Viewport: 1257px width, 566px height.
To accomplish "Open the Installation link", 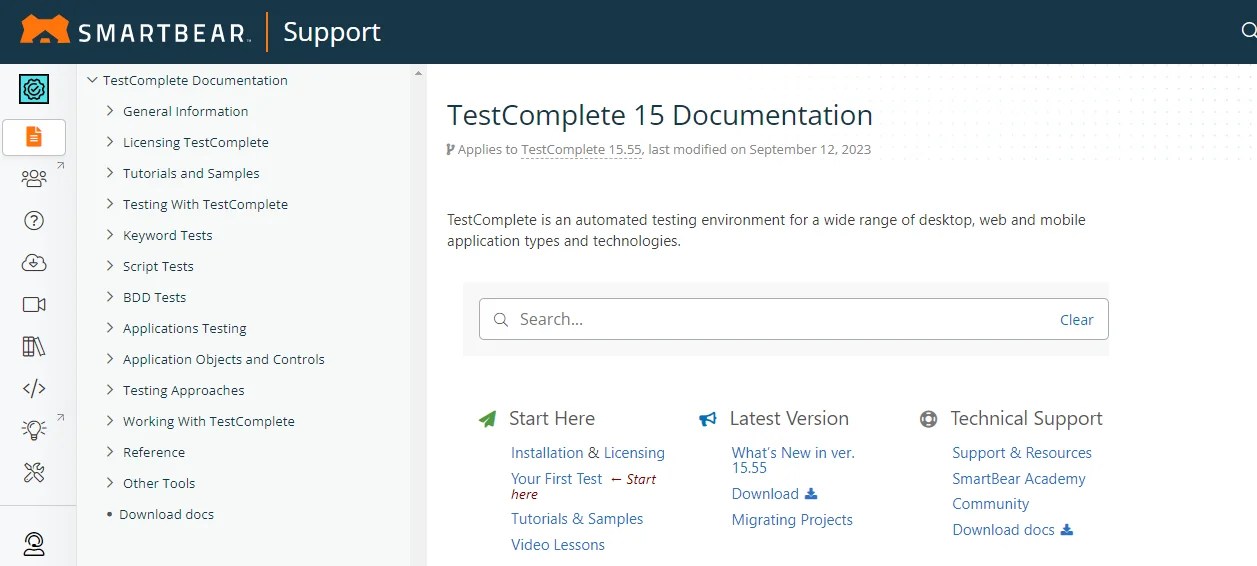I will pyautogui.click(x=547, y=453).
